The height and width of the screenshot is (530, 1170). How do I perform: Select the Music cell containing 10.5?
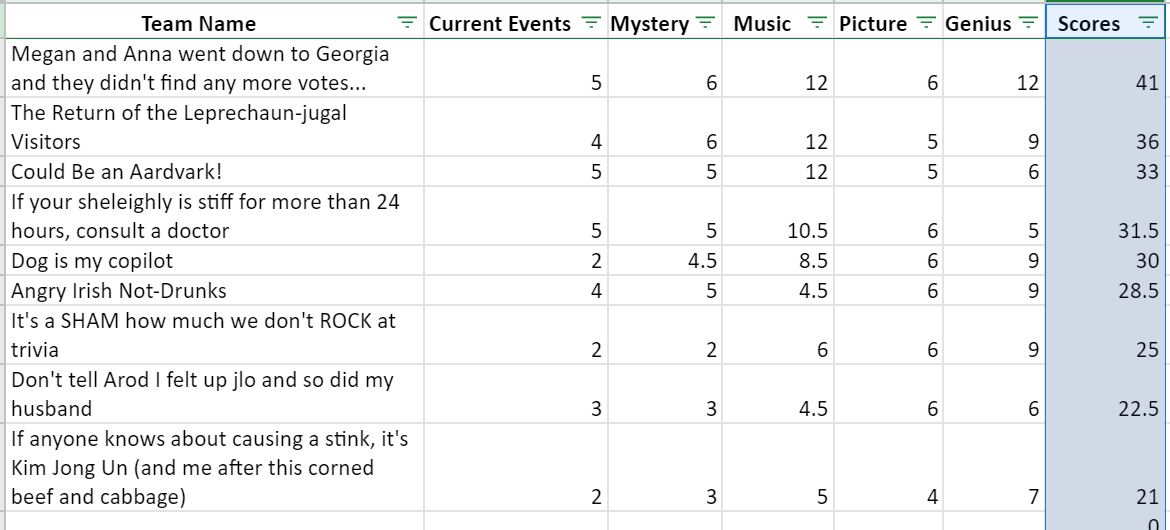click(777, 216)
